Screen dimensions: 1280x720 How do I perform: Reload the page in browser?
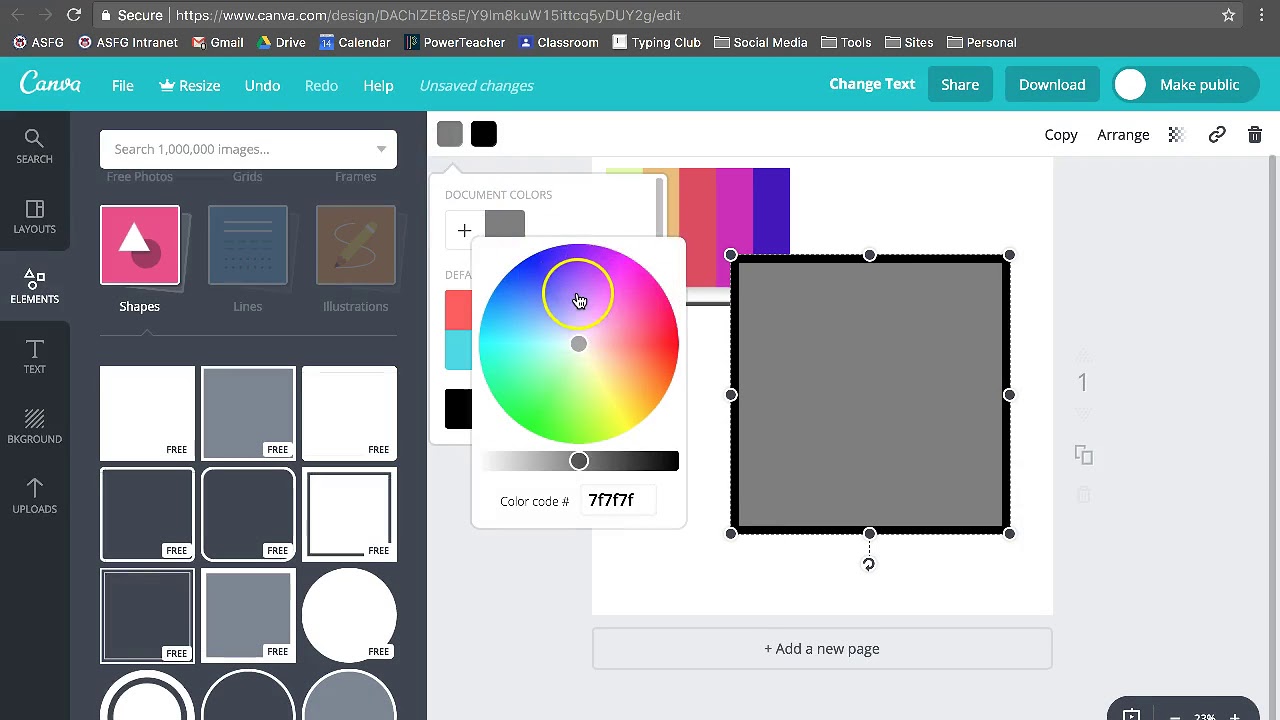74,15
